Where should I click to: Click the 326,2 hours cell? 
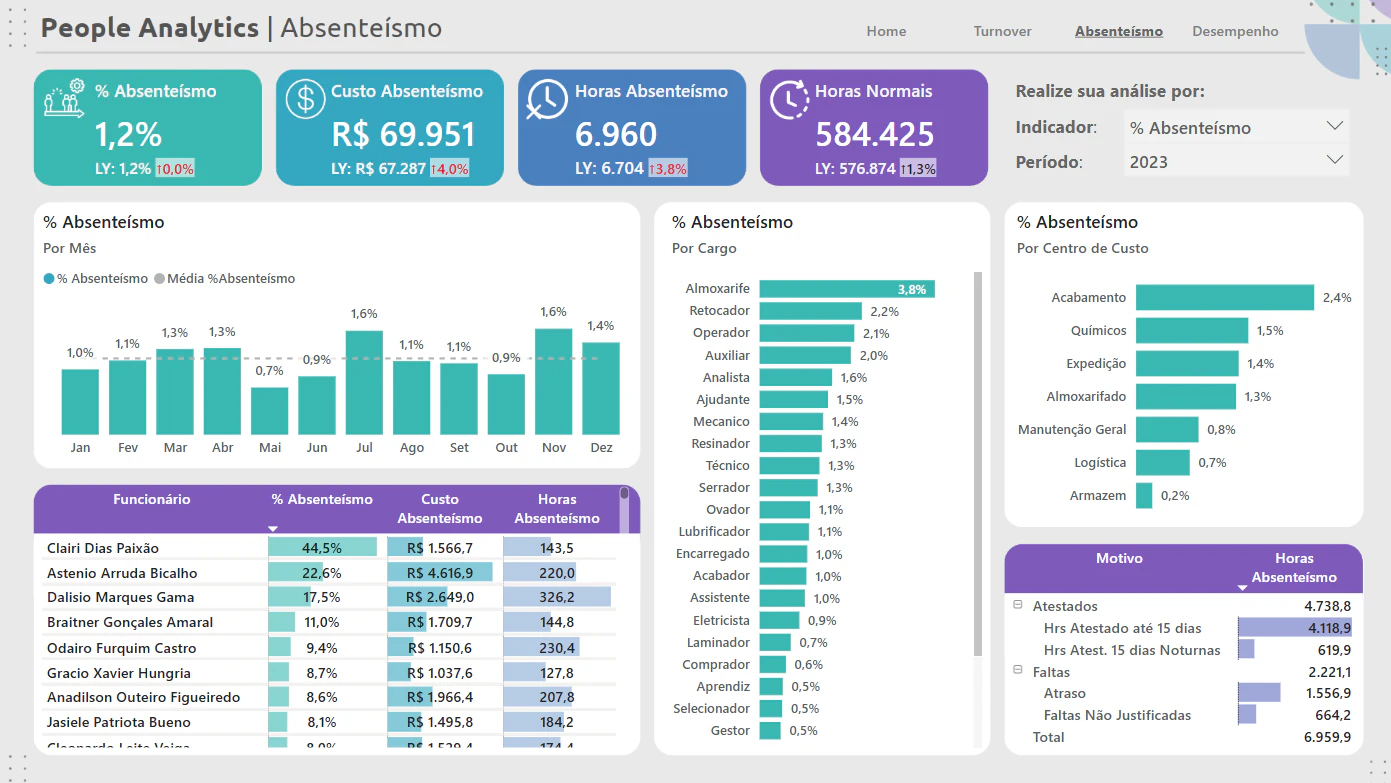pos(557,597)
